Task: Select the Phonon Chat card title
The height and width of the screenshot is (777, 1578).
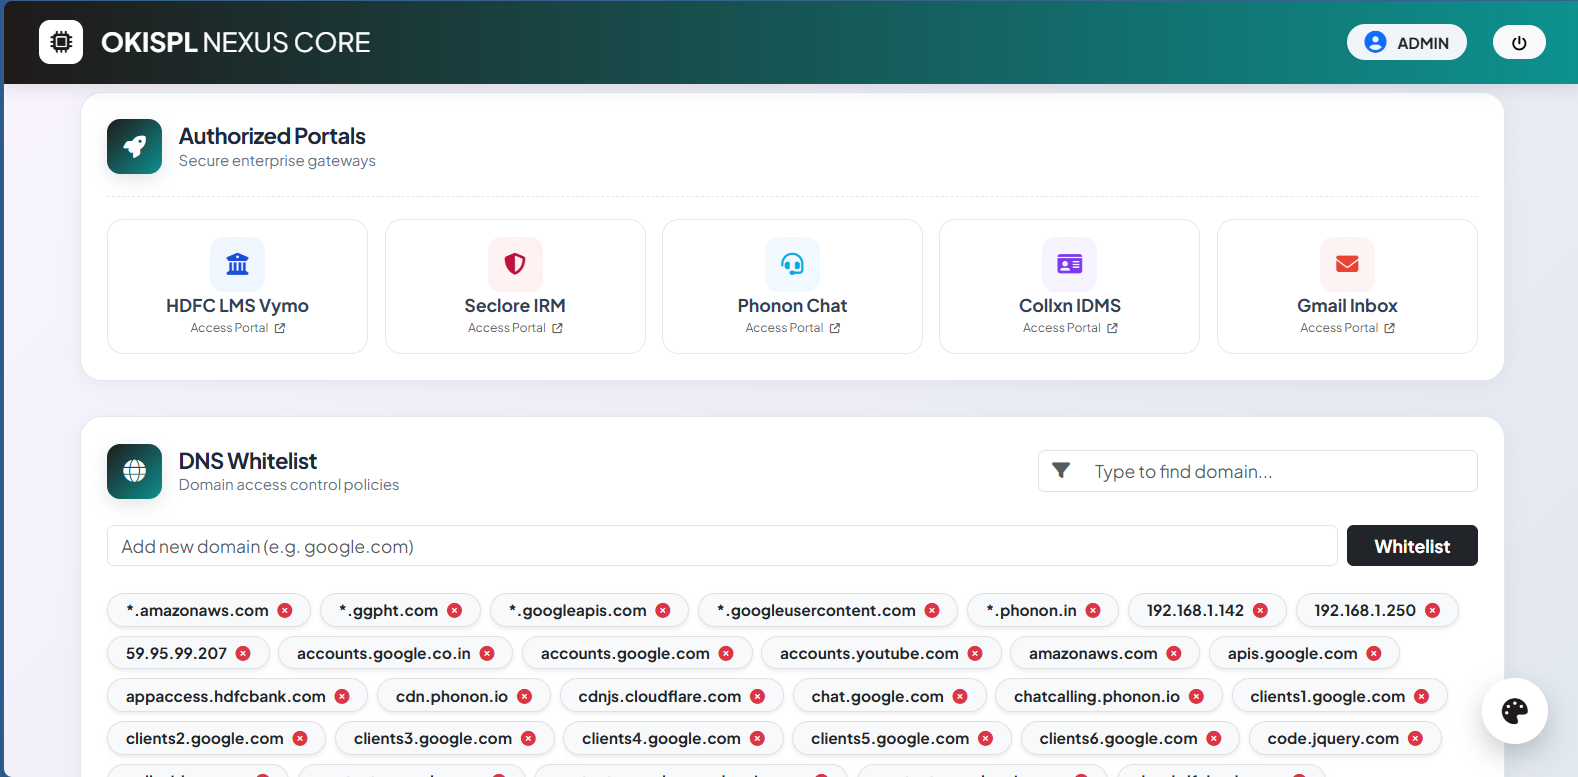Action: tap(792, 305)
